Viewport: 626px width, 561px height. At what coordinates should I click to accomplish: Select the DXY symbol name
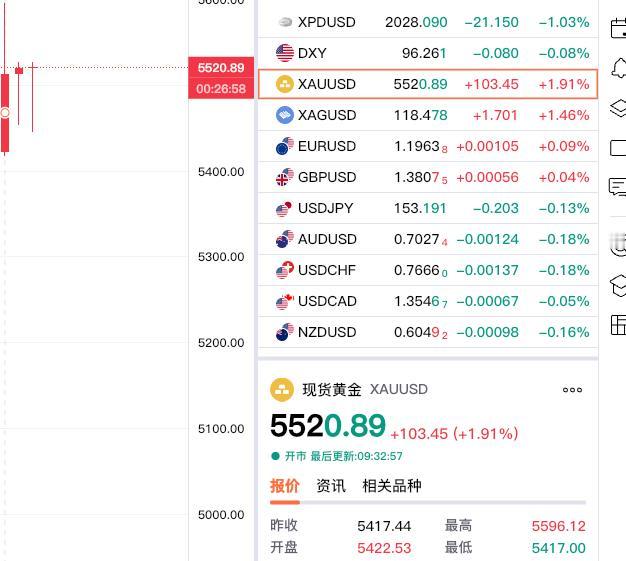(x=312, y=53)
